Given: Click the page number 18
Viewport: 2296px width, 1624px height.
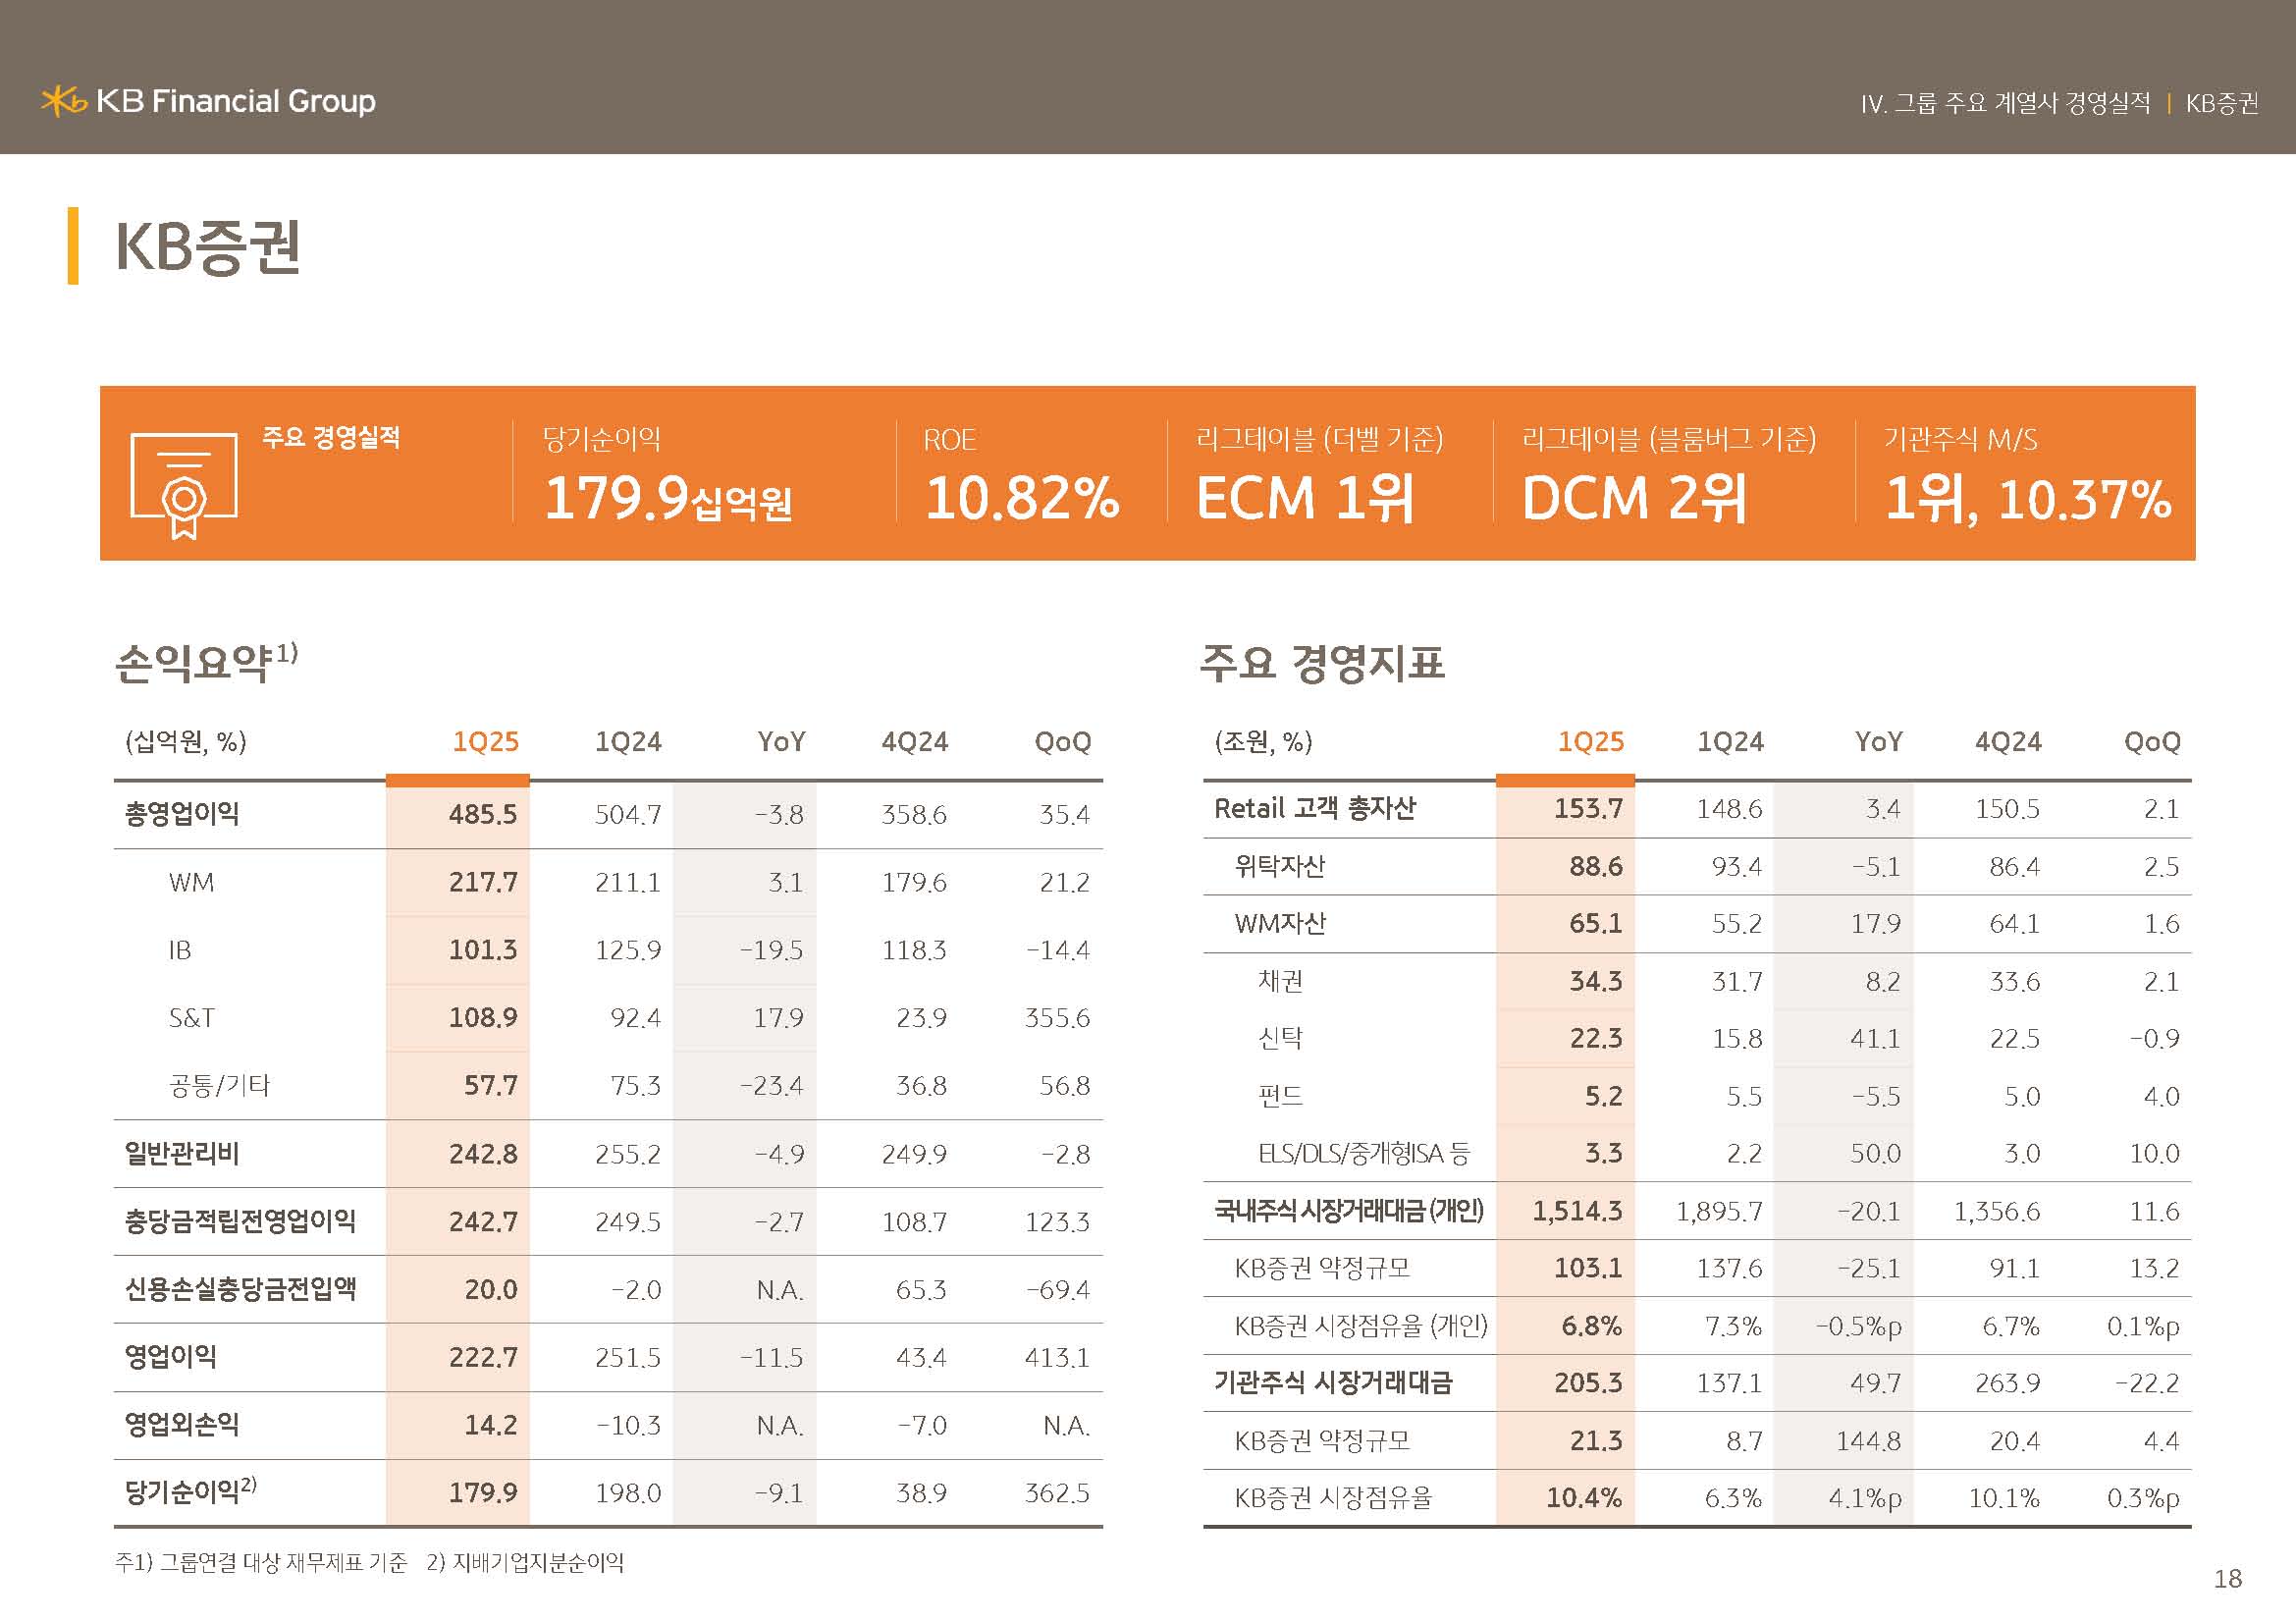Looking at the screenshot, I should 2227,1578.
